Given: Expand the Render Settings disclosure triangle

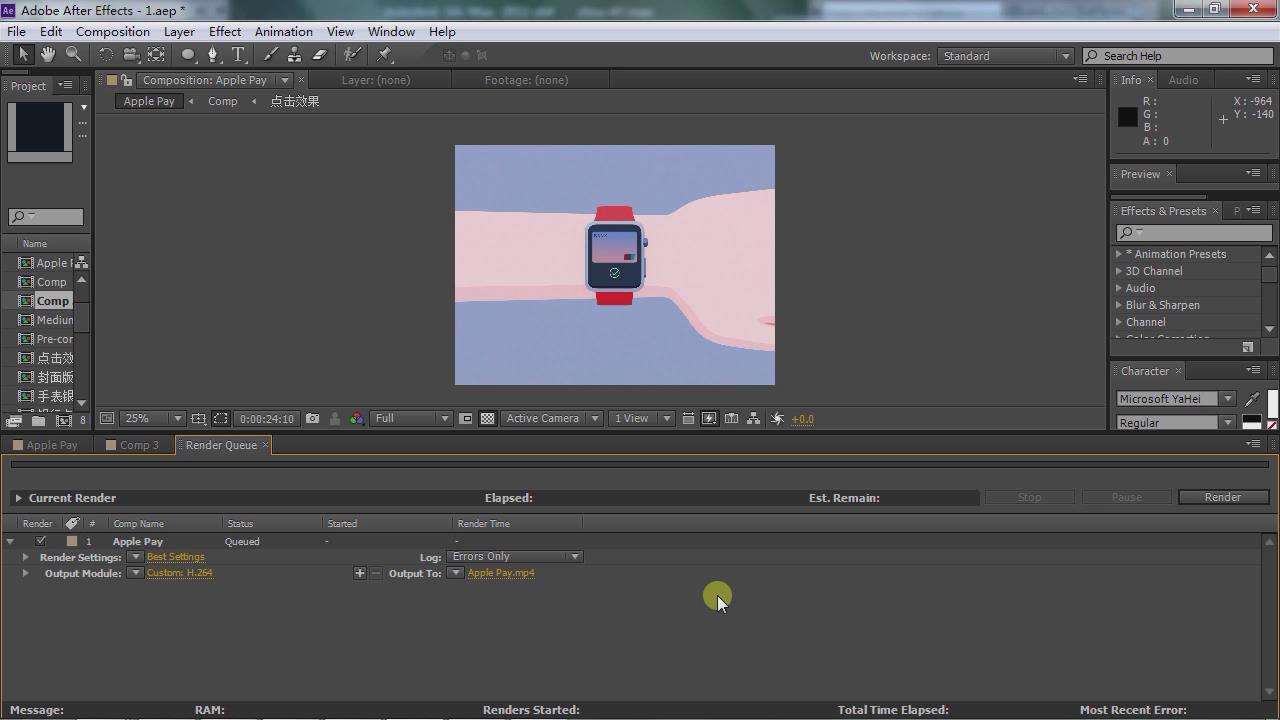Looking at the screenshot, I should point(25,557).
